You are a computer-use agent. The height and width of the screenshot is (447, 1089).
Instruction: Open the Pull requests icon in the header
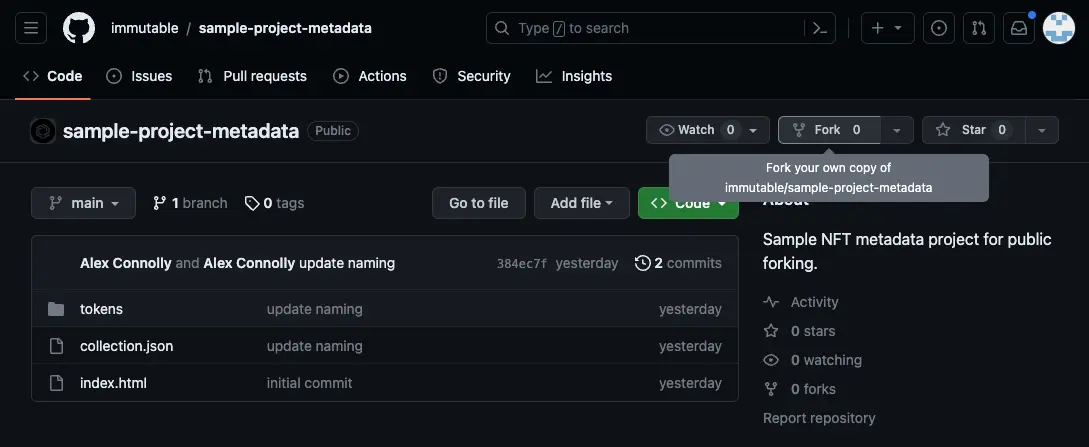tap(979, 28)
